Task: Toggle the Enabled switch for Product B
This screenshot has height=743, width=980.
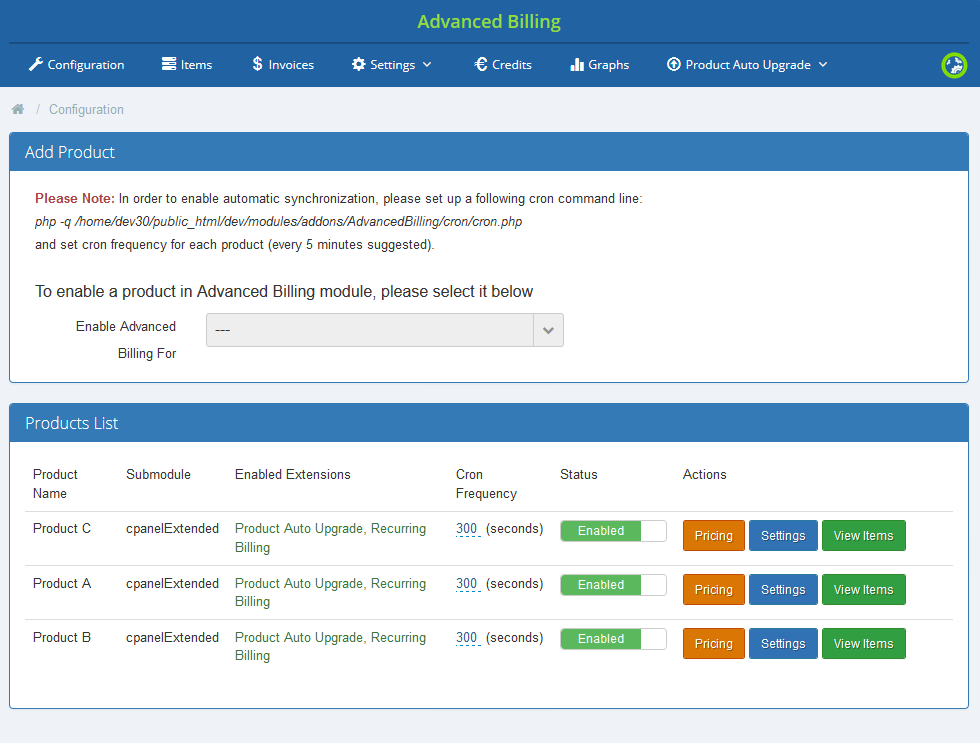Action: (x=613, y=639)
